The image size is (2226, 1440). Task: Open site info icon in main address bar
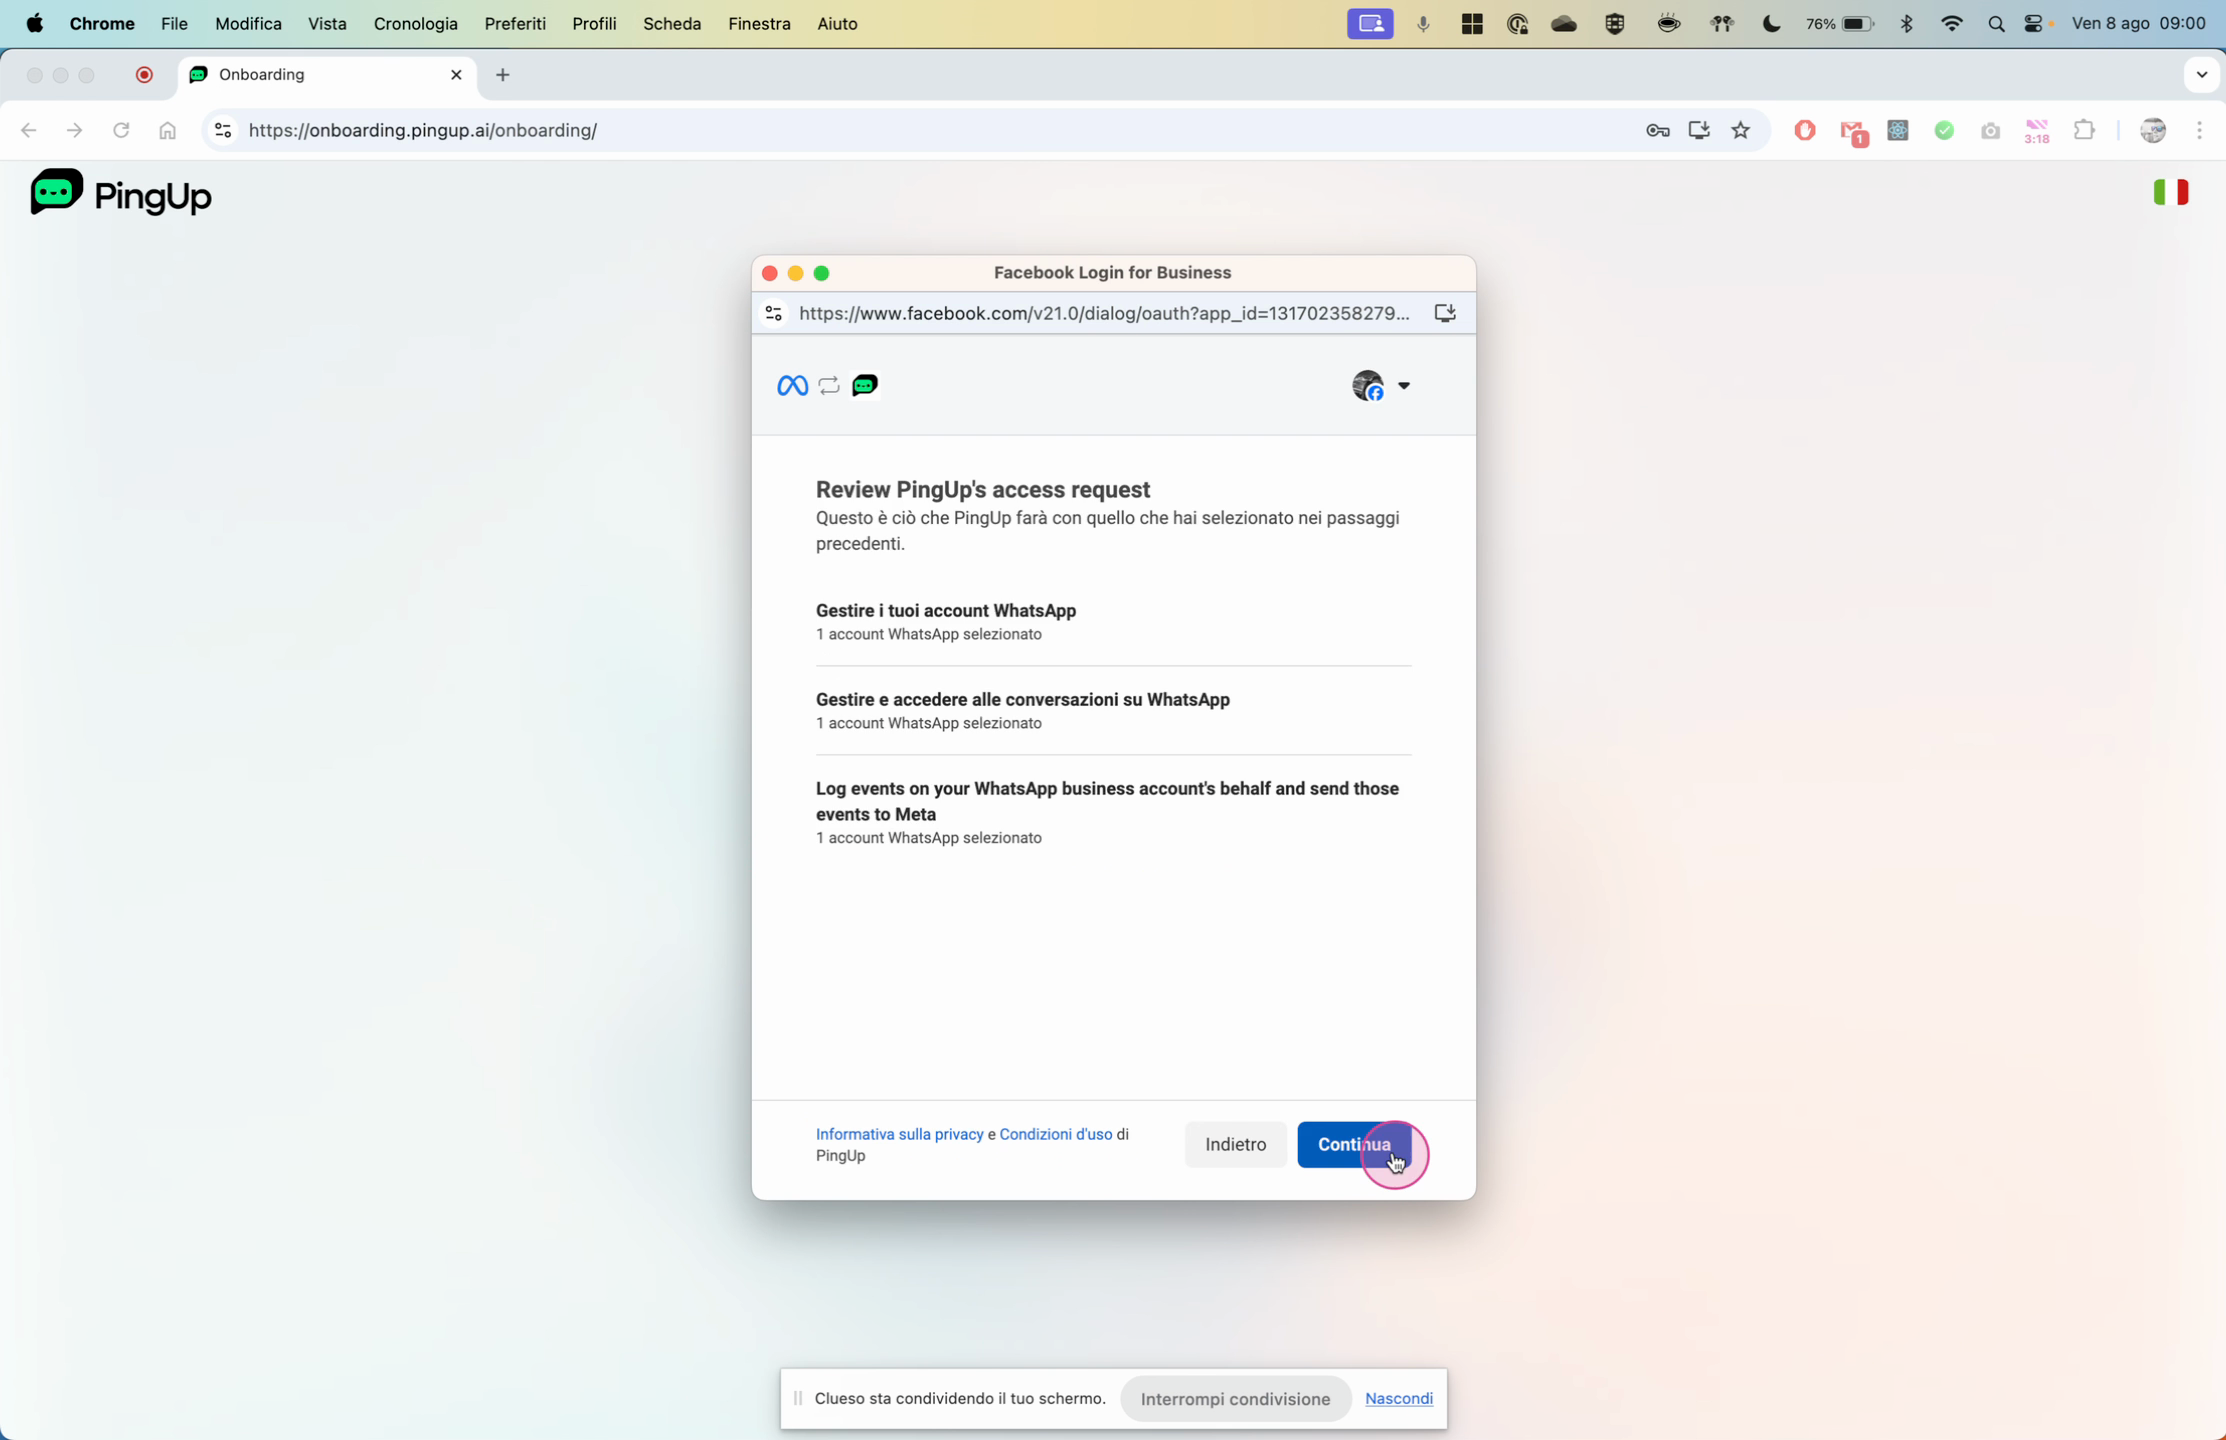(x=223, y=131)
